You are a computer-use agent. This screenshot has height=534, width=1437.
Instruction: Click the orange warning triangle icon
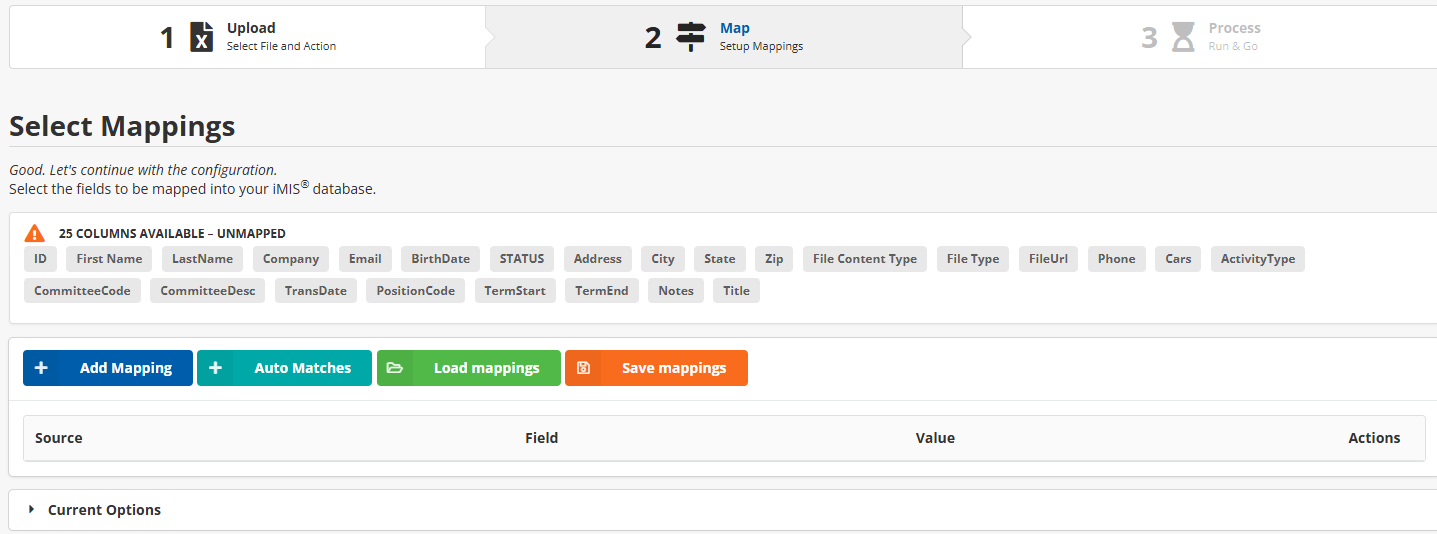tap(35, 233)
